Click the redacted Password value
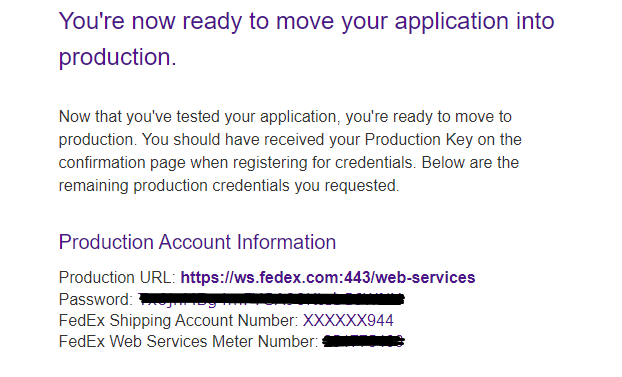 pyautogui.click(x=271, y=299)
